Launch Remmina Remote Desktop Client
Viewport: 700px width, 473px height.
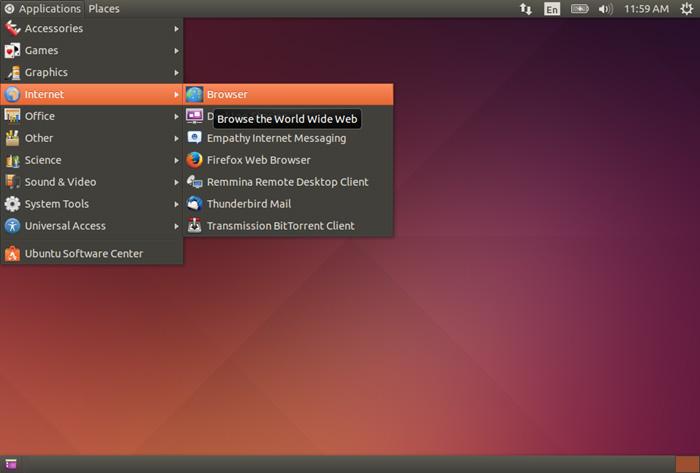pos(288,182)
